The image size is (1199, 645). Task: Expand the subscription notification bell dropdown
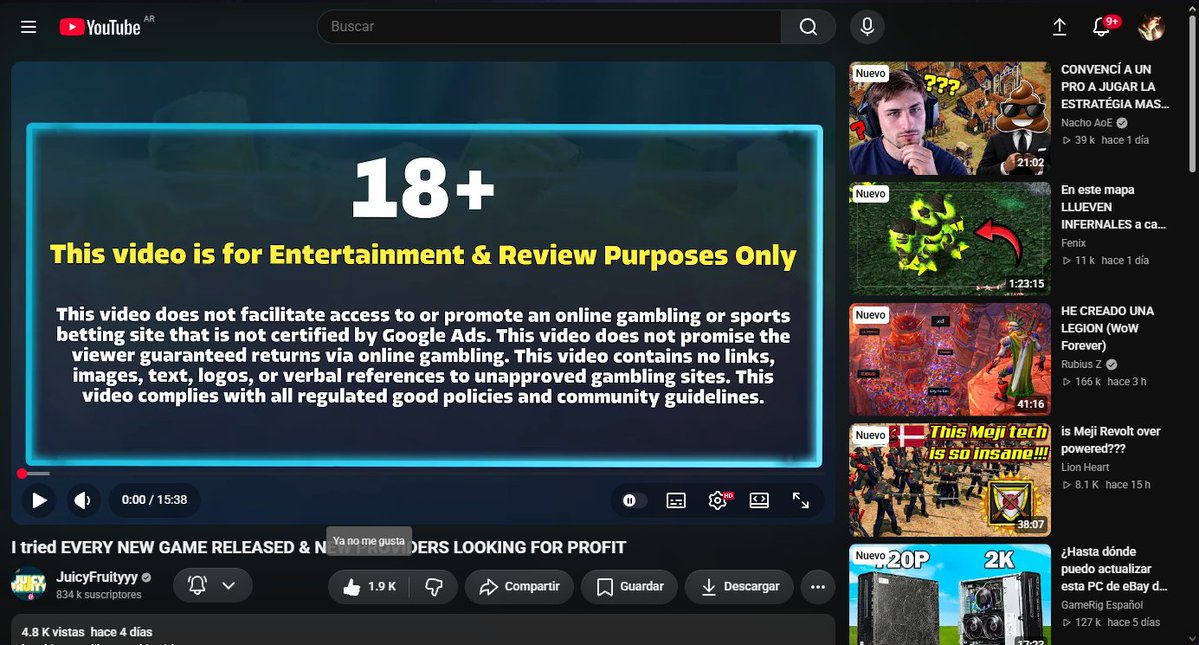coord(213,585)
